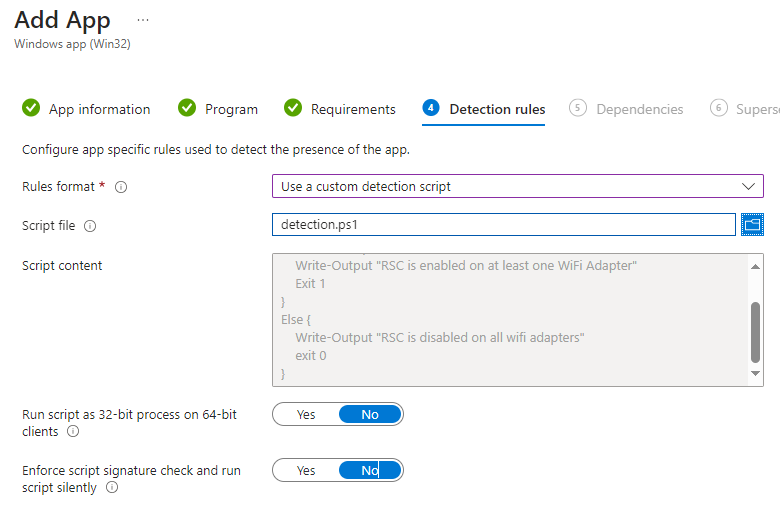The height and width of the screenshot is (507, 780).
Task: Open the Detection rules tab
Action: coord(497,109)
